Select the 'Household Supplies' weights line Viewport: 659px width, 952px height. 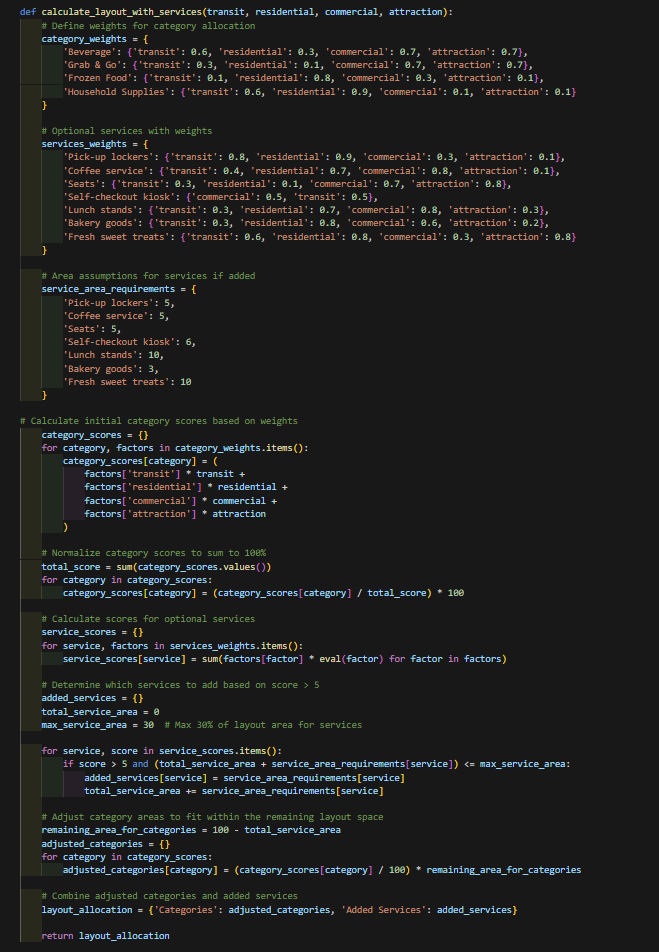[x=320, y=92]
